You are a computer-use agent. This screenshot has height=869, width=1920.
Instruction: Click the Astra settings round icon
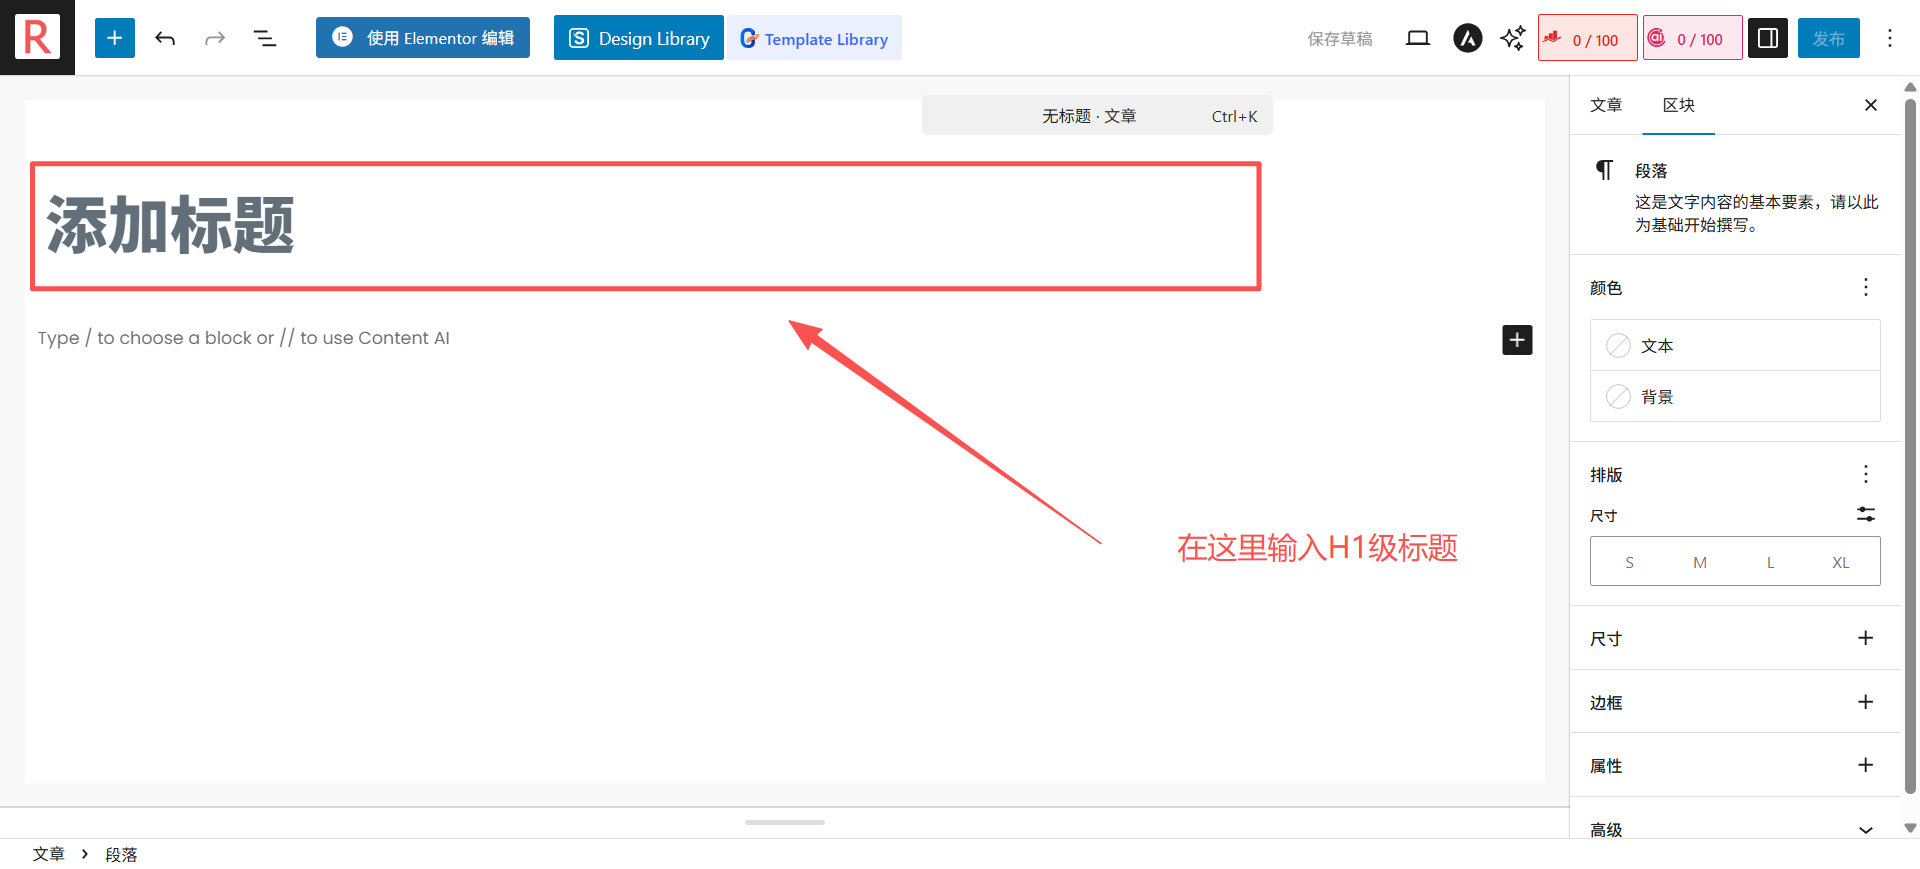point(1467,38)
